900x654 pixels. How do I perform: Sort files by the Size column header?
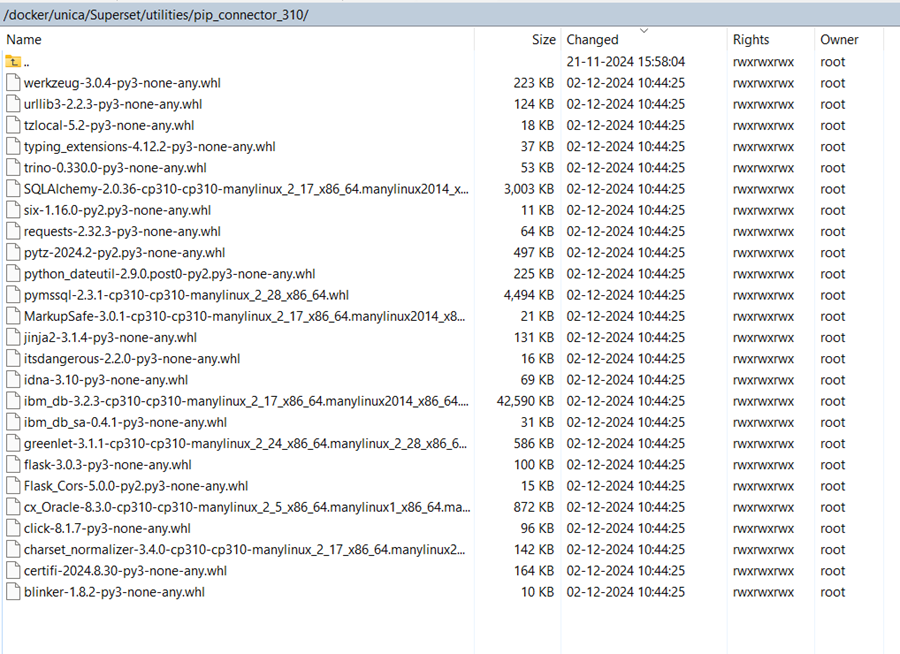543,39
